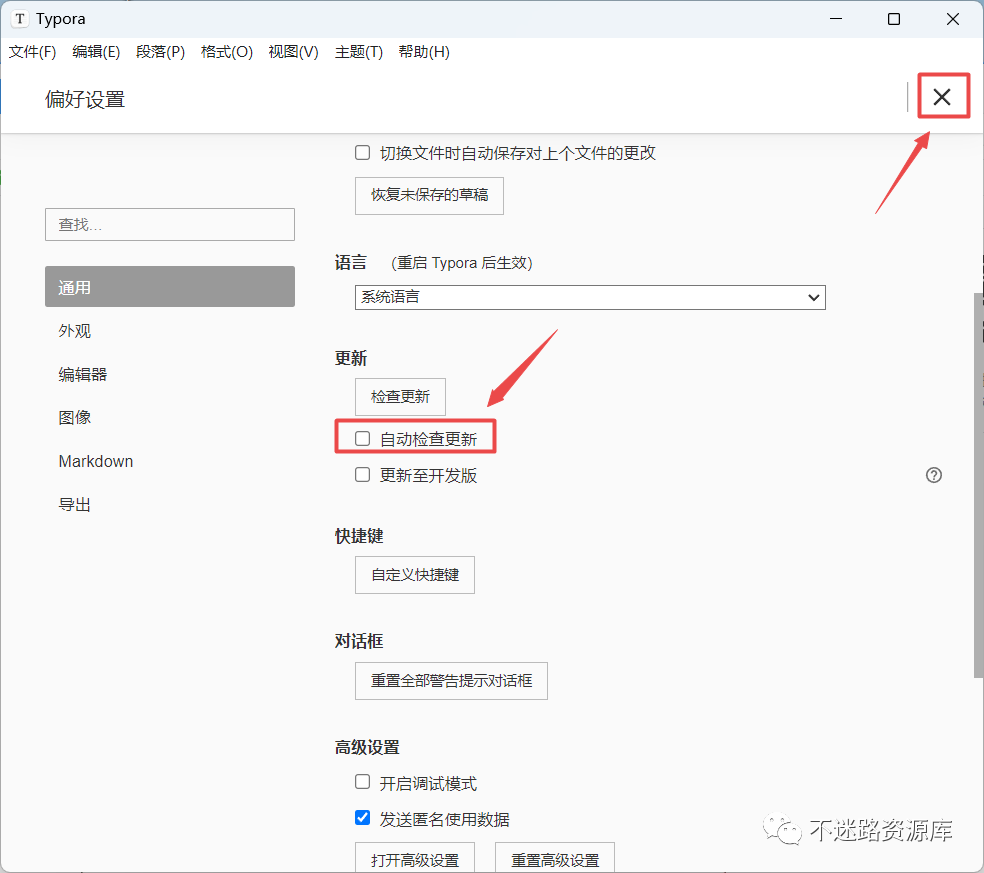Close the preferences panel with the X
Screen dimensions: 984x873
(941, 97)
